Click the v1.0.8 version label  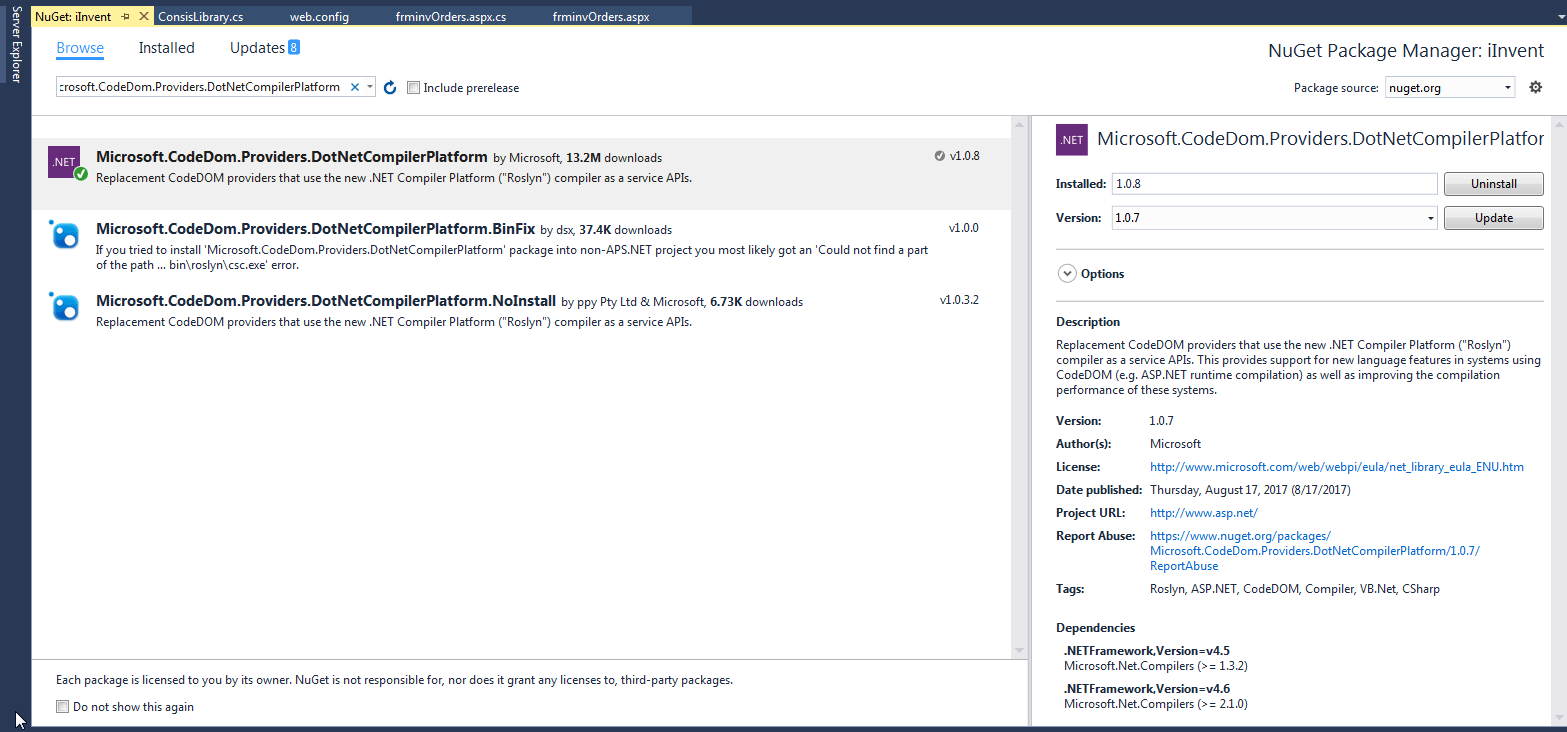point(964,156)
